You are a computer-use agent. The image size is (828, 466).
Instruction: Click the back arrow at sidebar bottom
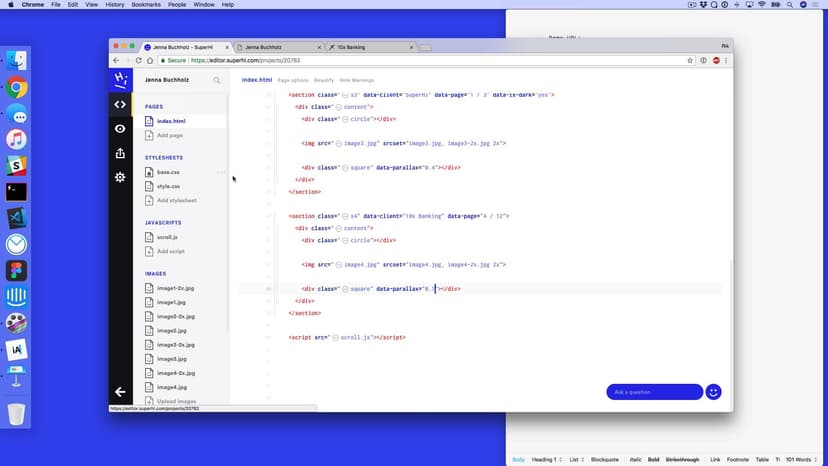click(120, 392)
